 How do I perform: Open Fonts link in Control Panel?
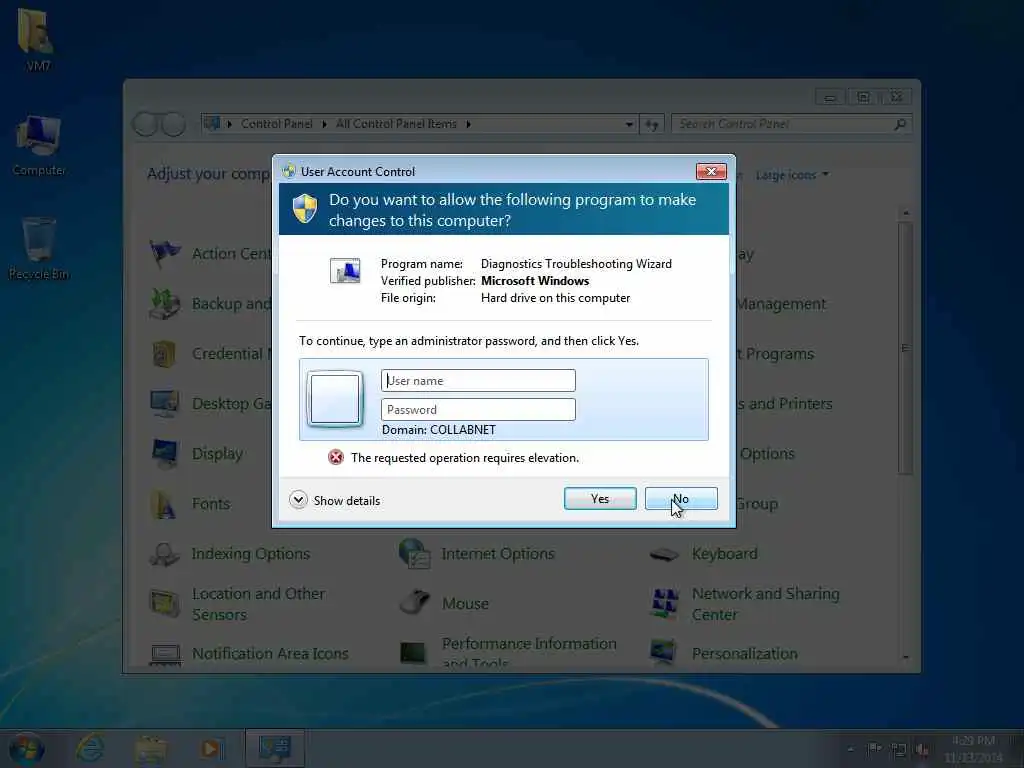tap(211, 504)
